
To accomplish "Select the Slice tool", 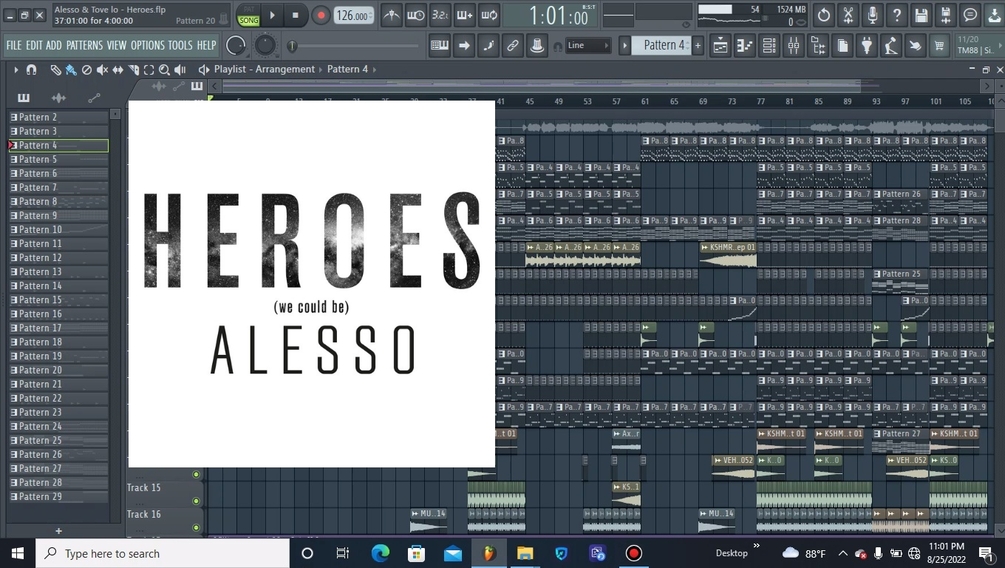I will [x=133, y=69].
